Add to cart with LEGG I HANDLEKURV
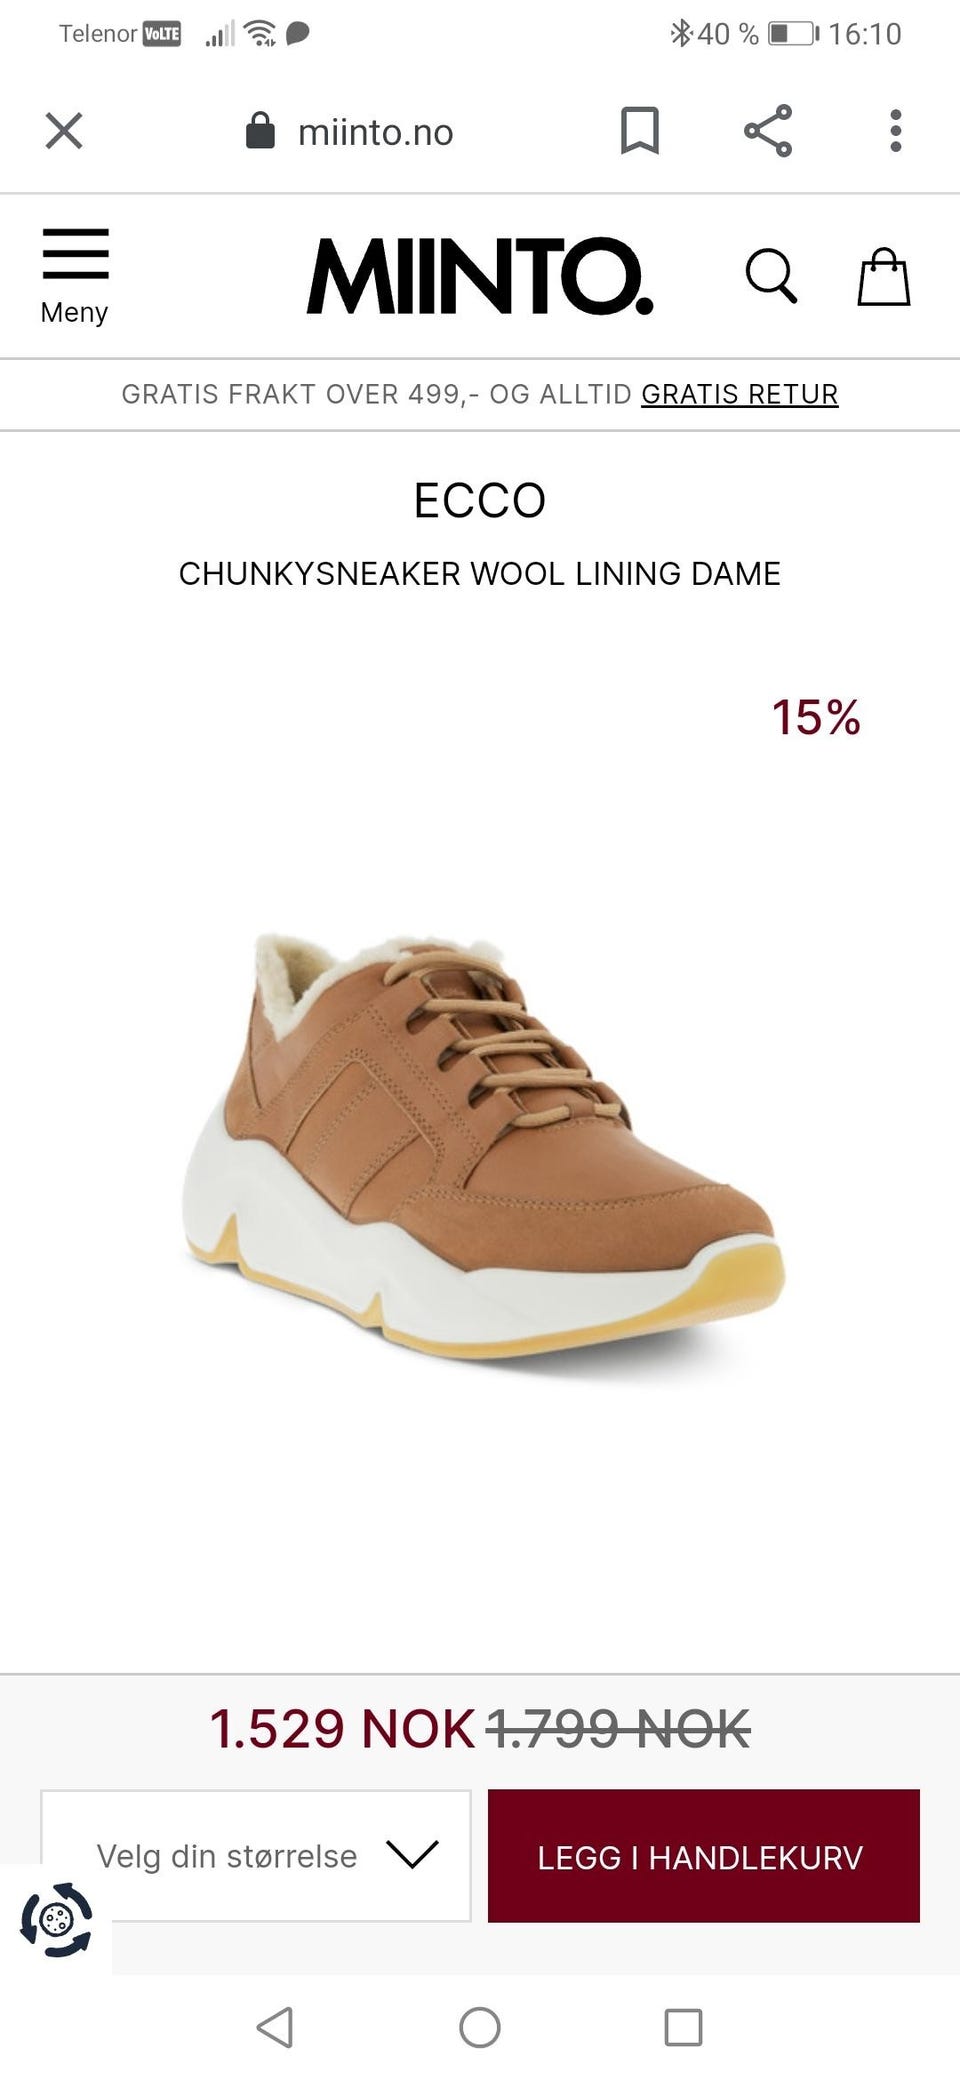The width and height of the screenshot is (960, 2080). pyautogui.click(x=704, y=1855)
